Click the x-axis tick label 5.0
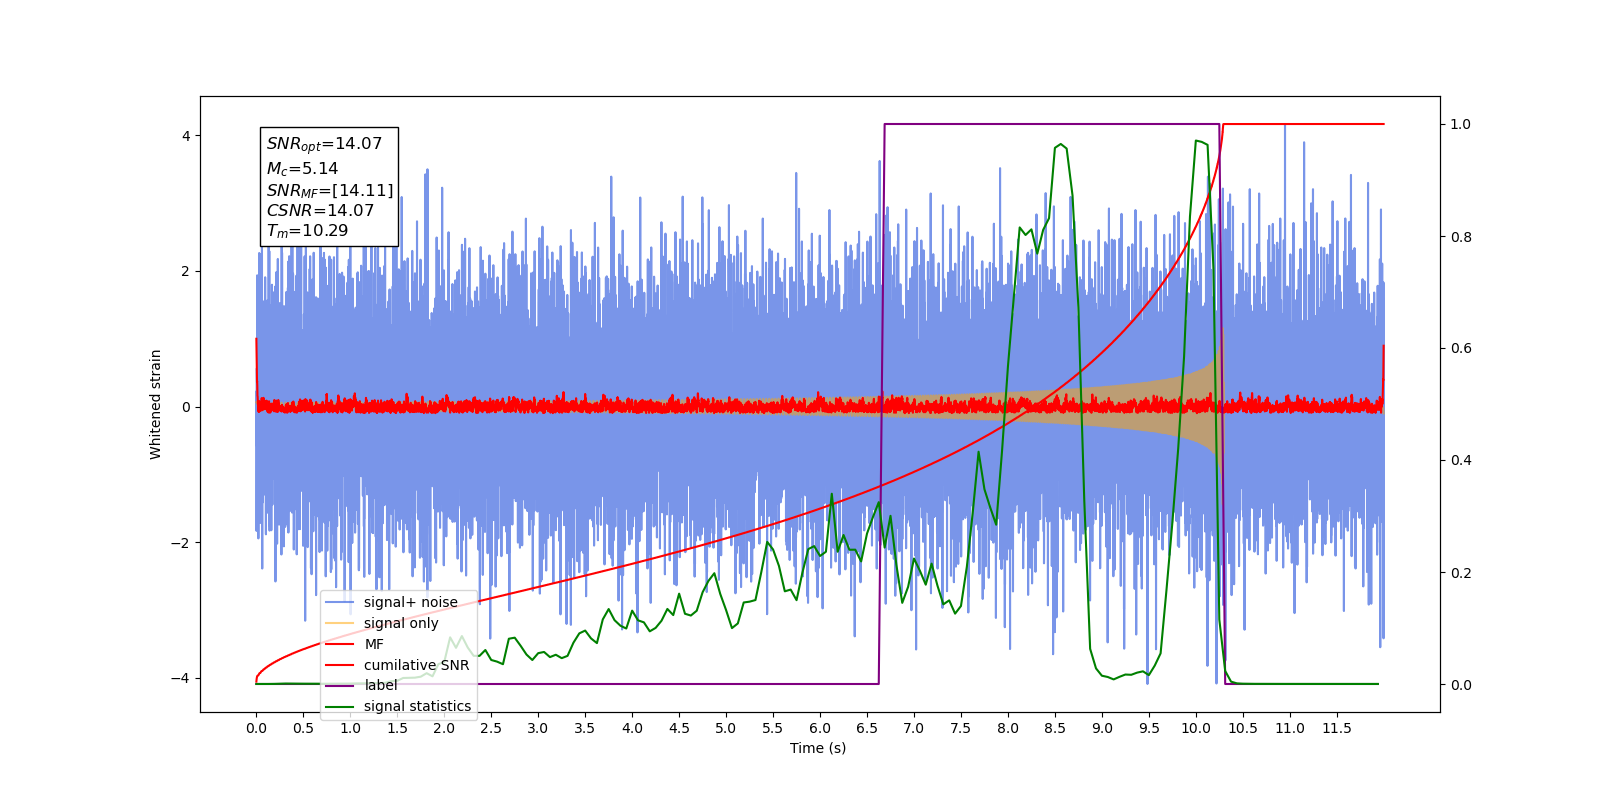 pos(726,728)
